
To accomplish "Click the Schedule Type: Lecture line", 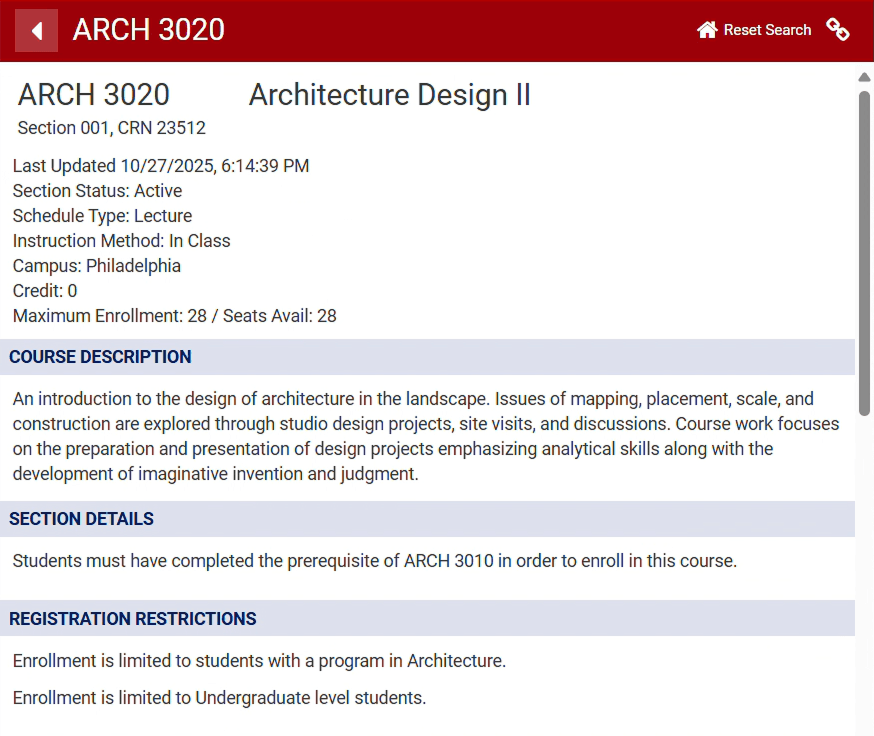I will pos(103,216).
